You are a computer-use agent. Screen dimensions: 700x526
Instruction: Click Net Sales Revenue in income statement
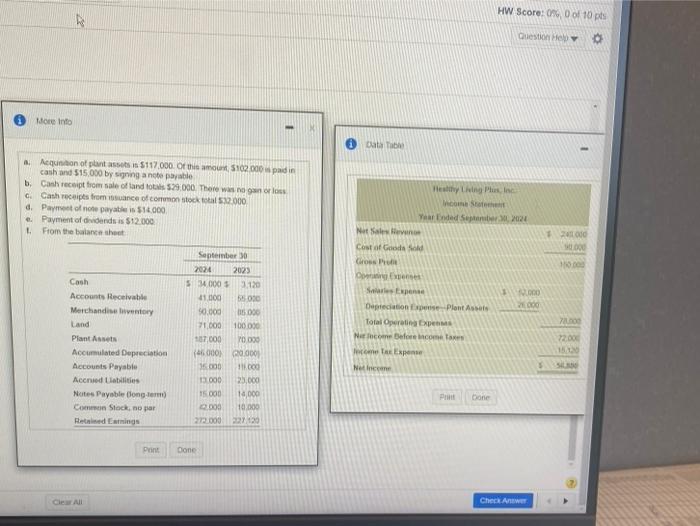click(388, 231)
